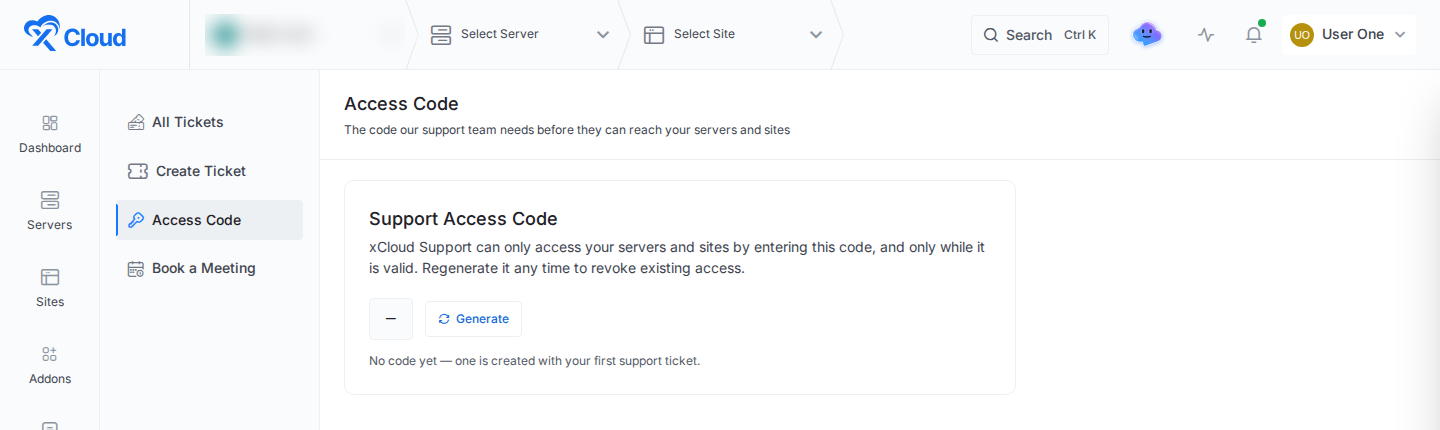Click the server icon beside Select Server
The width and height of the screenshot is (1440, 430).
441,35
